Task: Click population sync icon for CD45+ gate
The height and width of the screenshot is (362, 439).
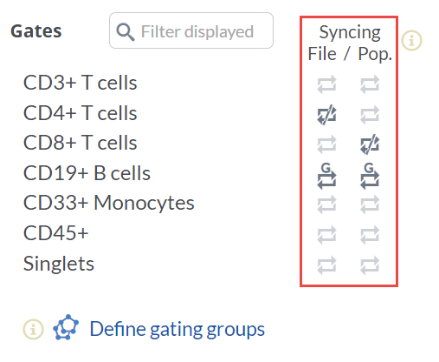Action: pos(370,235)
